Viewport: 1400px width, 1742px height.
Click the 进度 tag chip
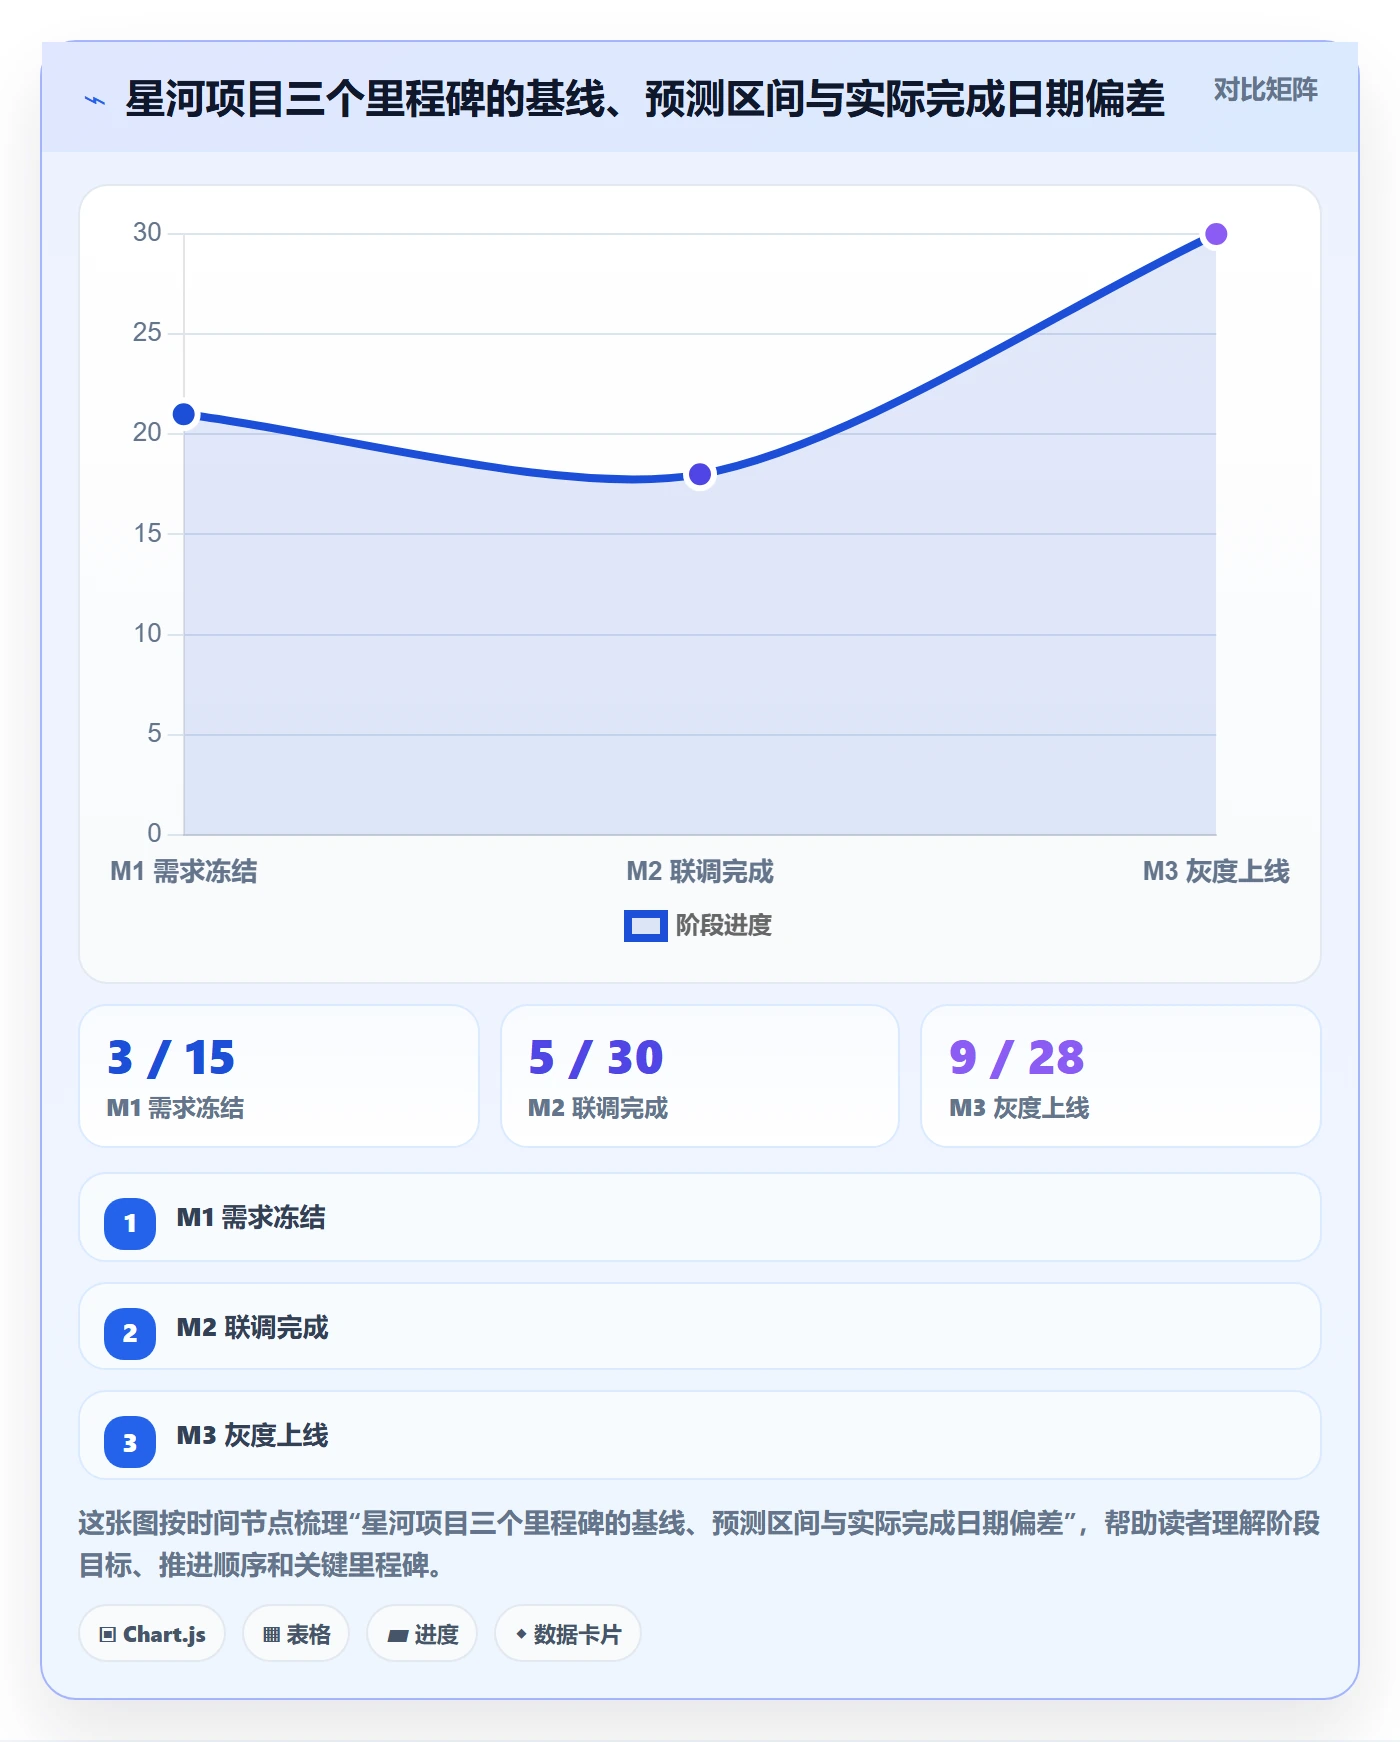click(x=422, y=1634)
